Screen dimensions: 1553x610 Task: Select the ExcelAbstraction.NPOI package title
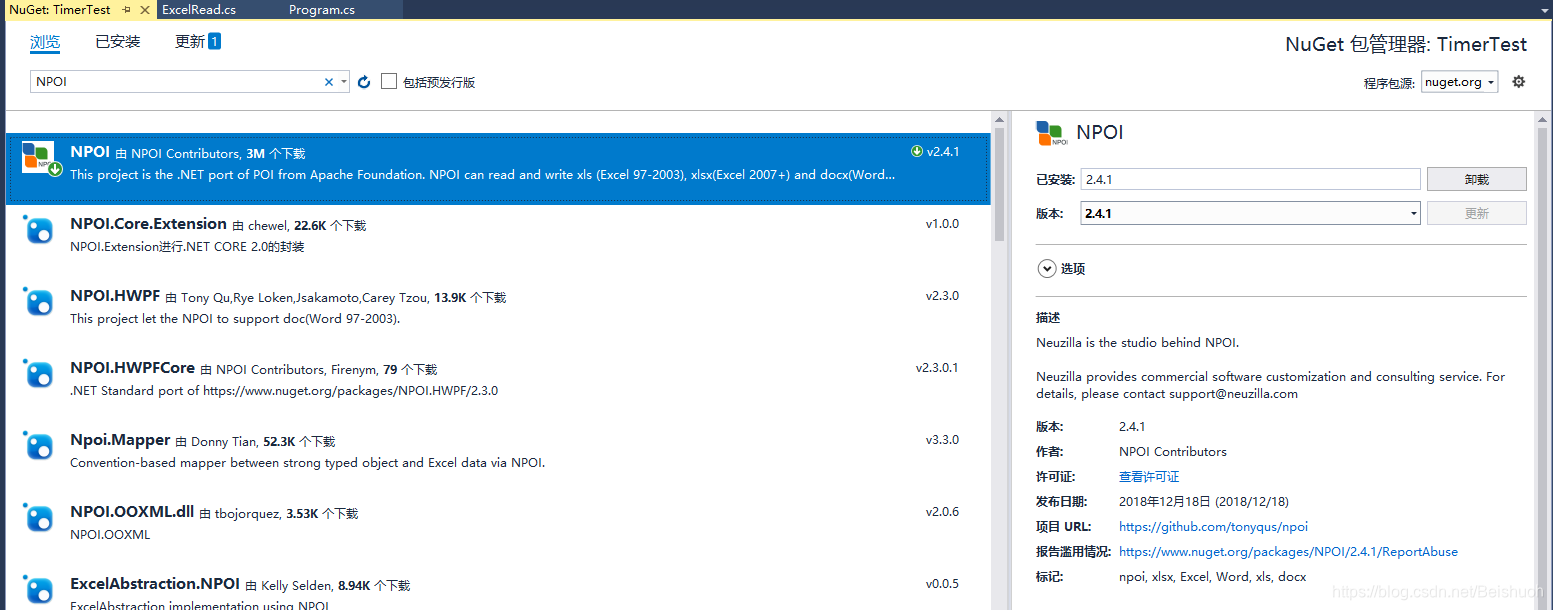155,584
